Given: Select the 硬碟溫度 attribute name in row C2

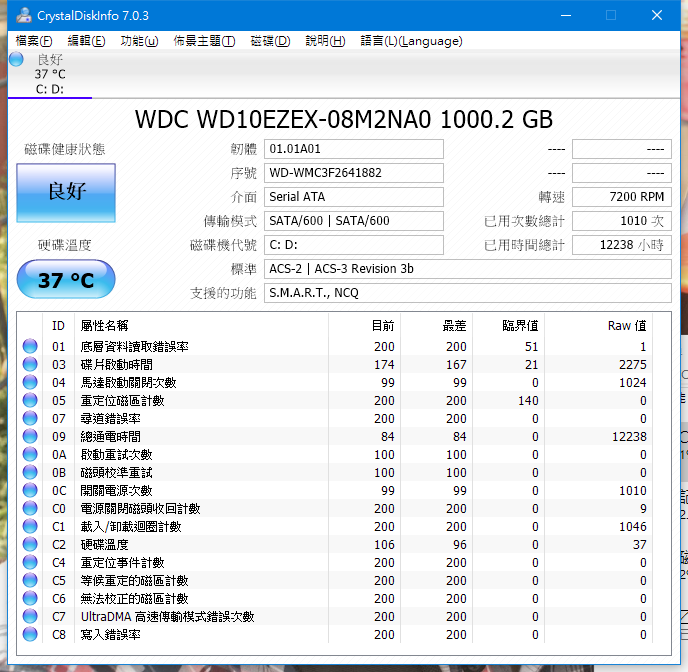Looking at the screenshot, I should tap(104, 544).
